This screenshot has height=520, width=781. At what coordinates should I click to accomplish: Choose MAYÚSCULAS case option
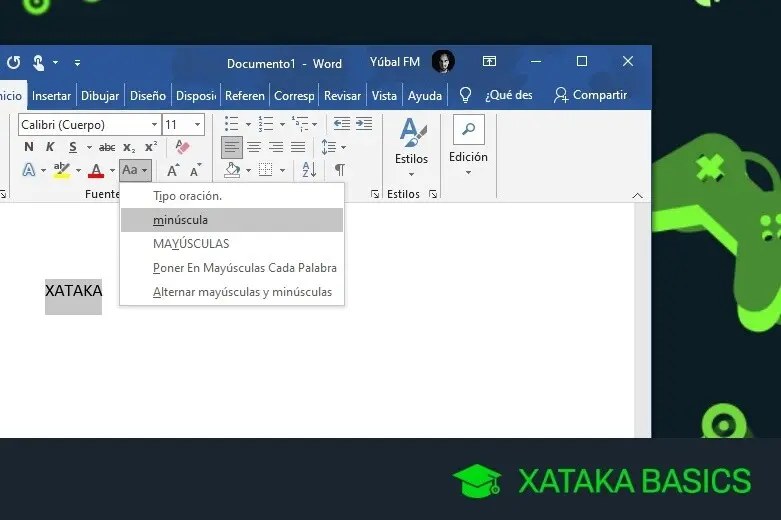coord(232,244)
